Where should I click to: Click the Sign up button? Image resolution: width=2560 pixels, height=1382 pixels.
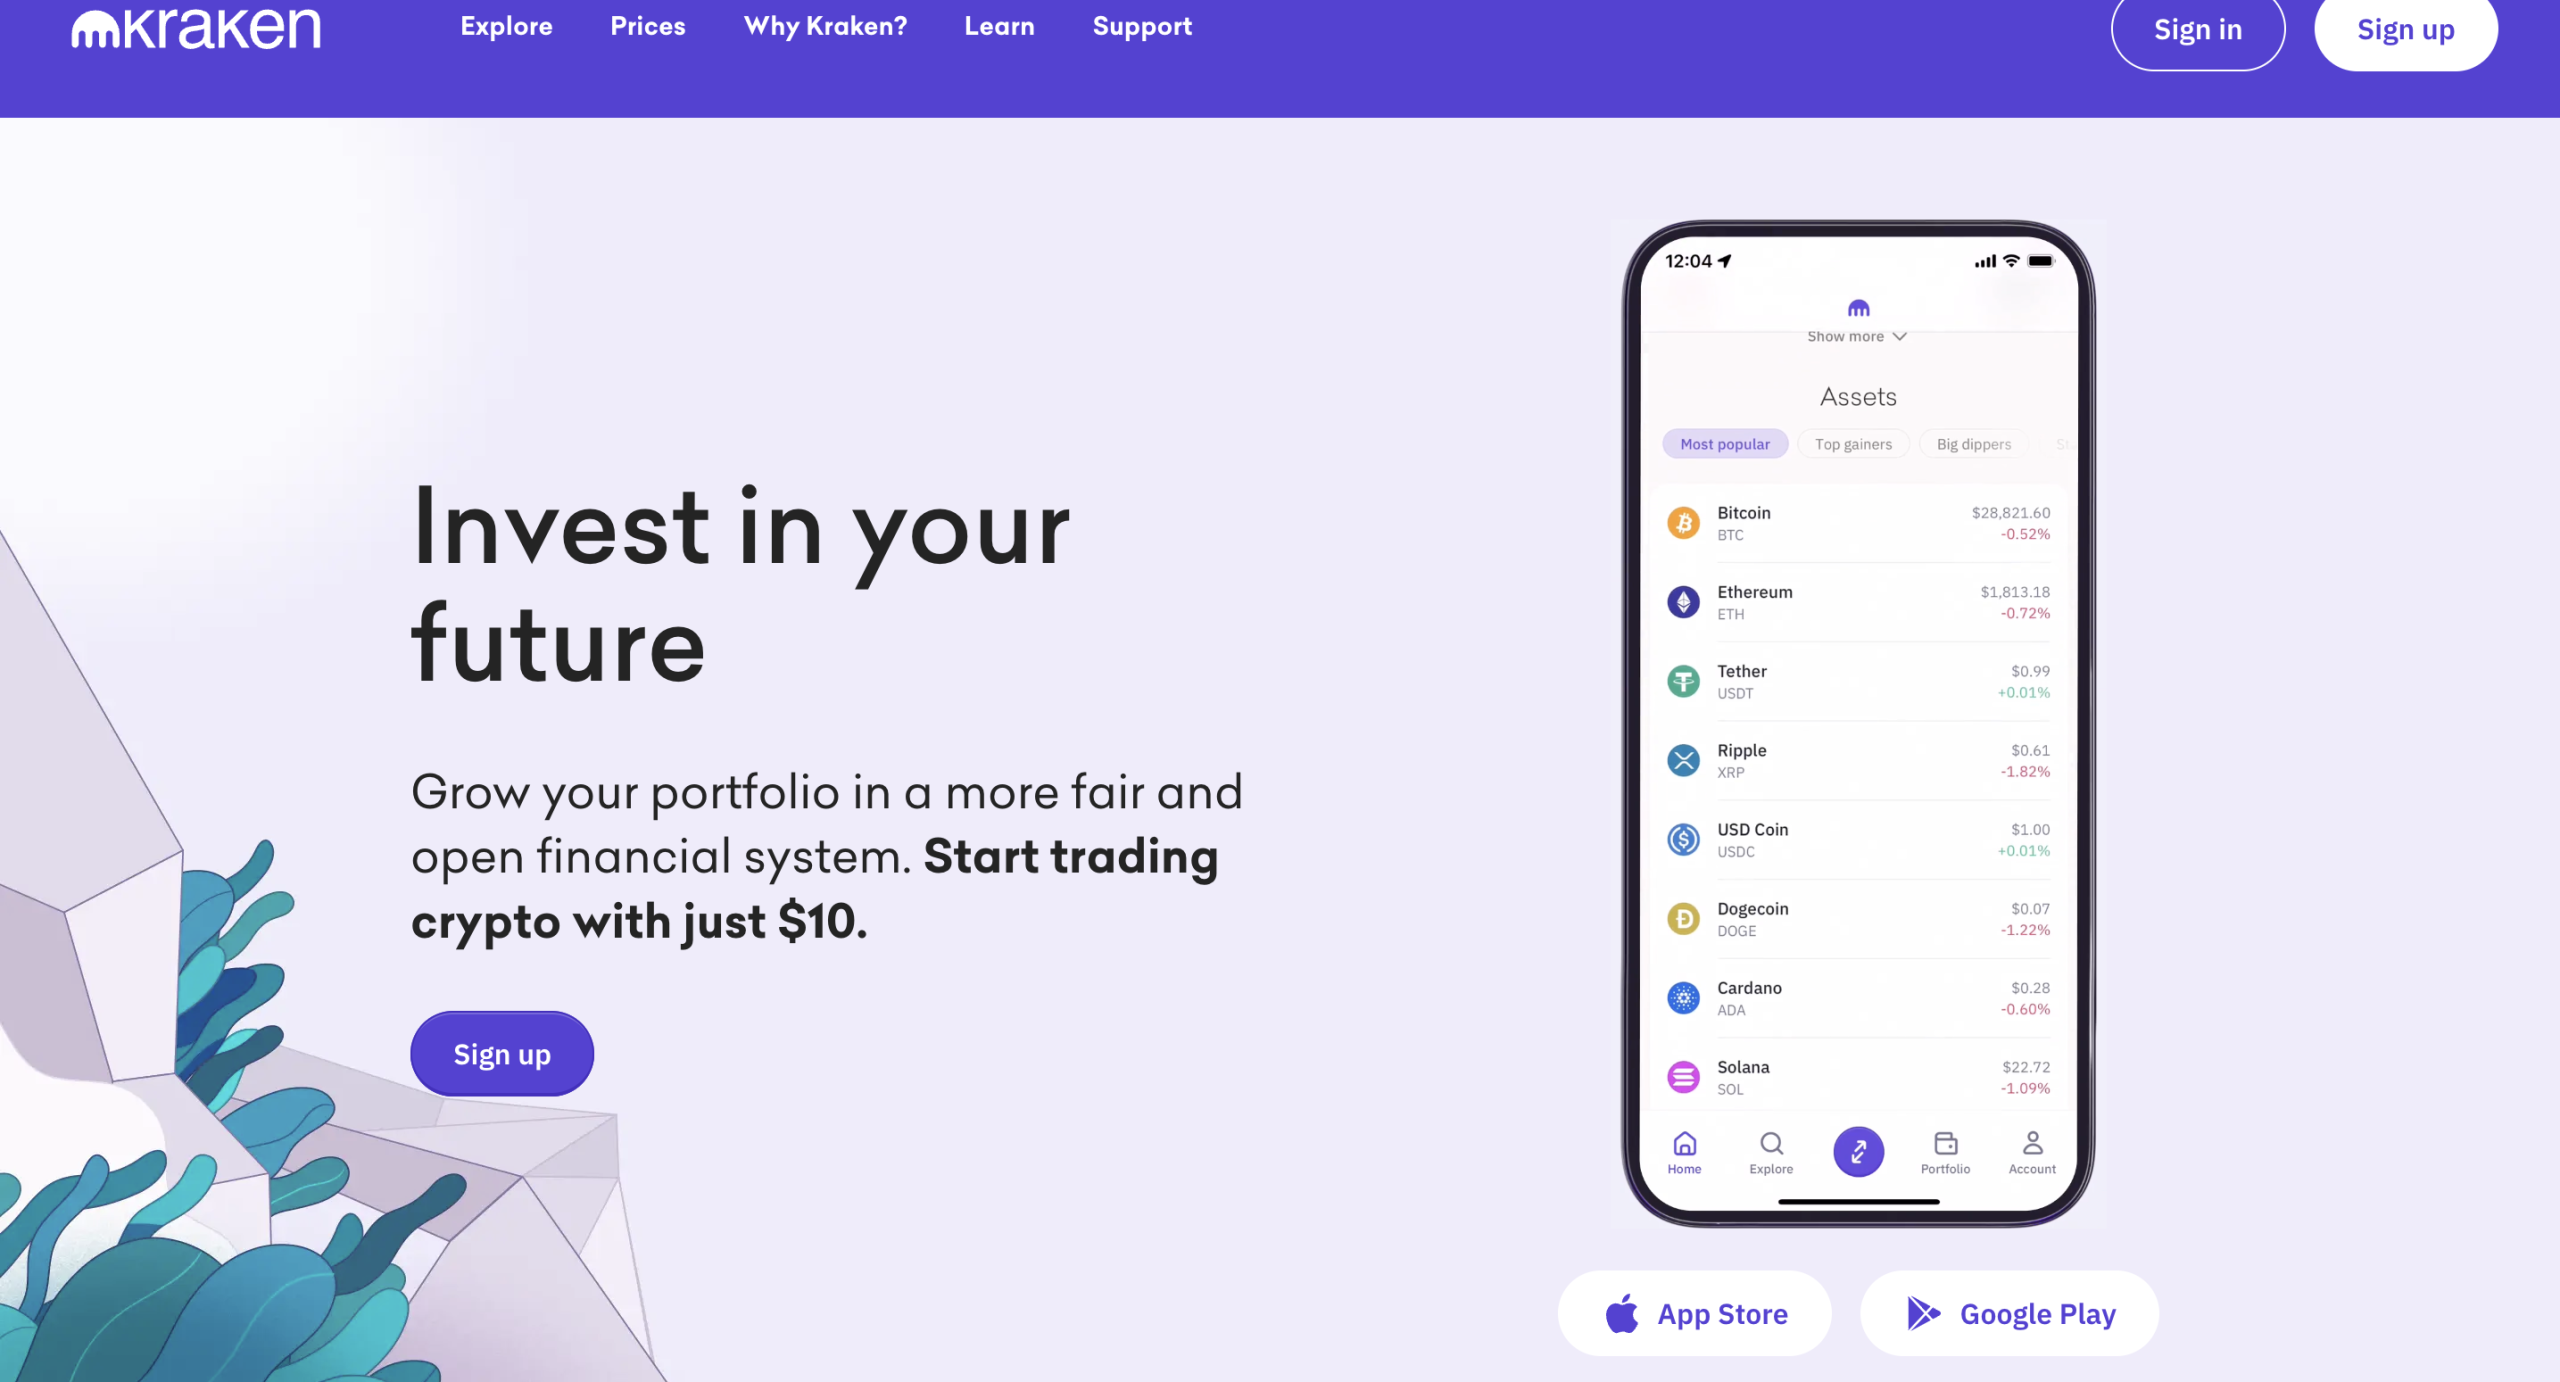2405,29
